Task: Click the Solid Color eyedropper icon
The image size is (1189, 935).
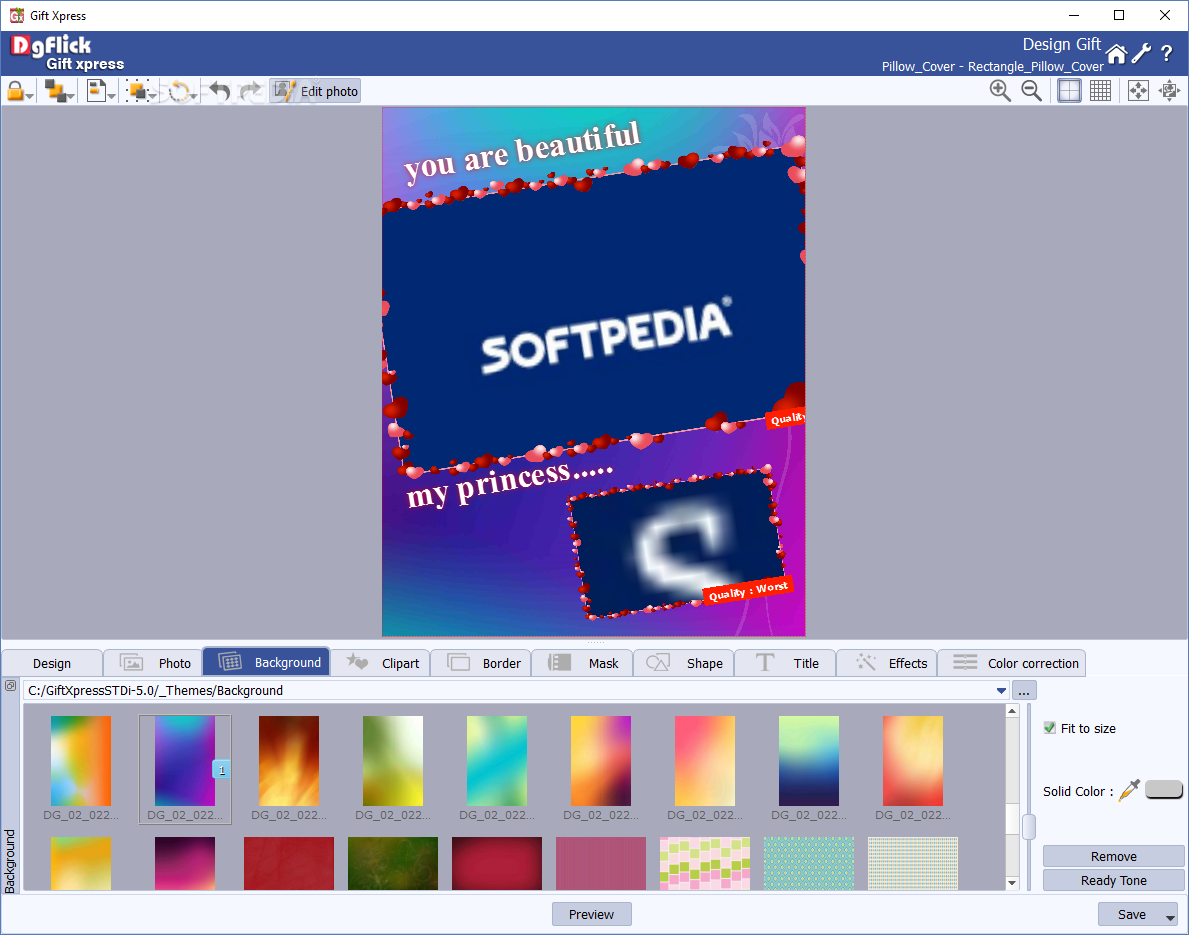Action: click(1129, 790)
